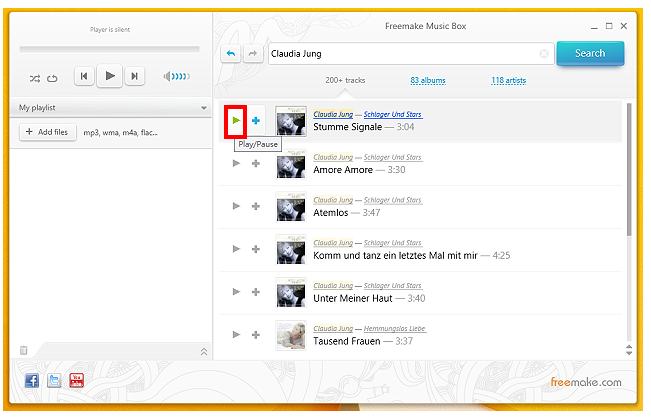Image resolution: width=651 pixels, height=417 pixels.
Task: Open Stumme Signale album cover thumbnail
Action: (x=291, y=121)
